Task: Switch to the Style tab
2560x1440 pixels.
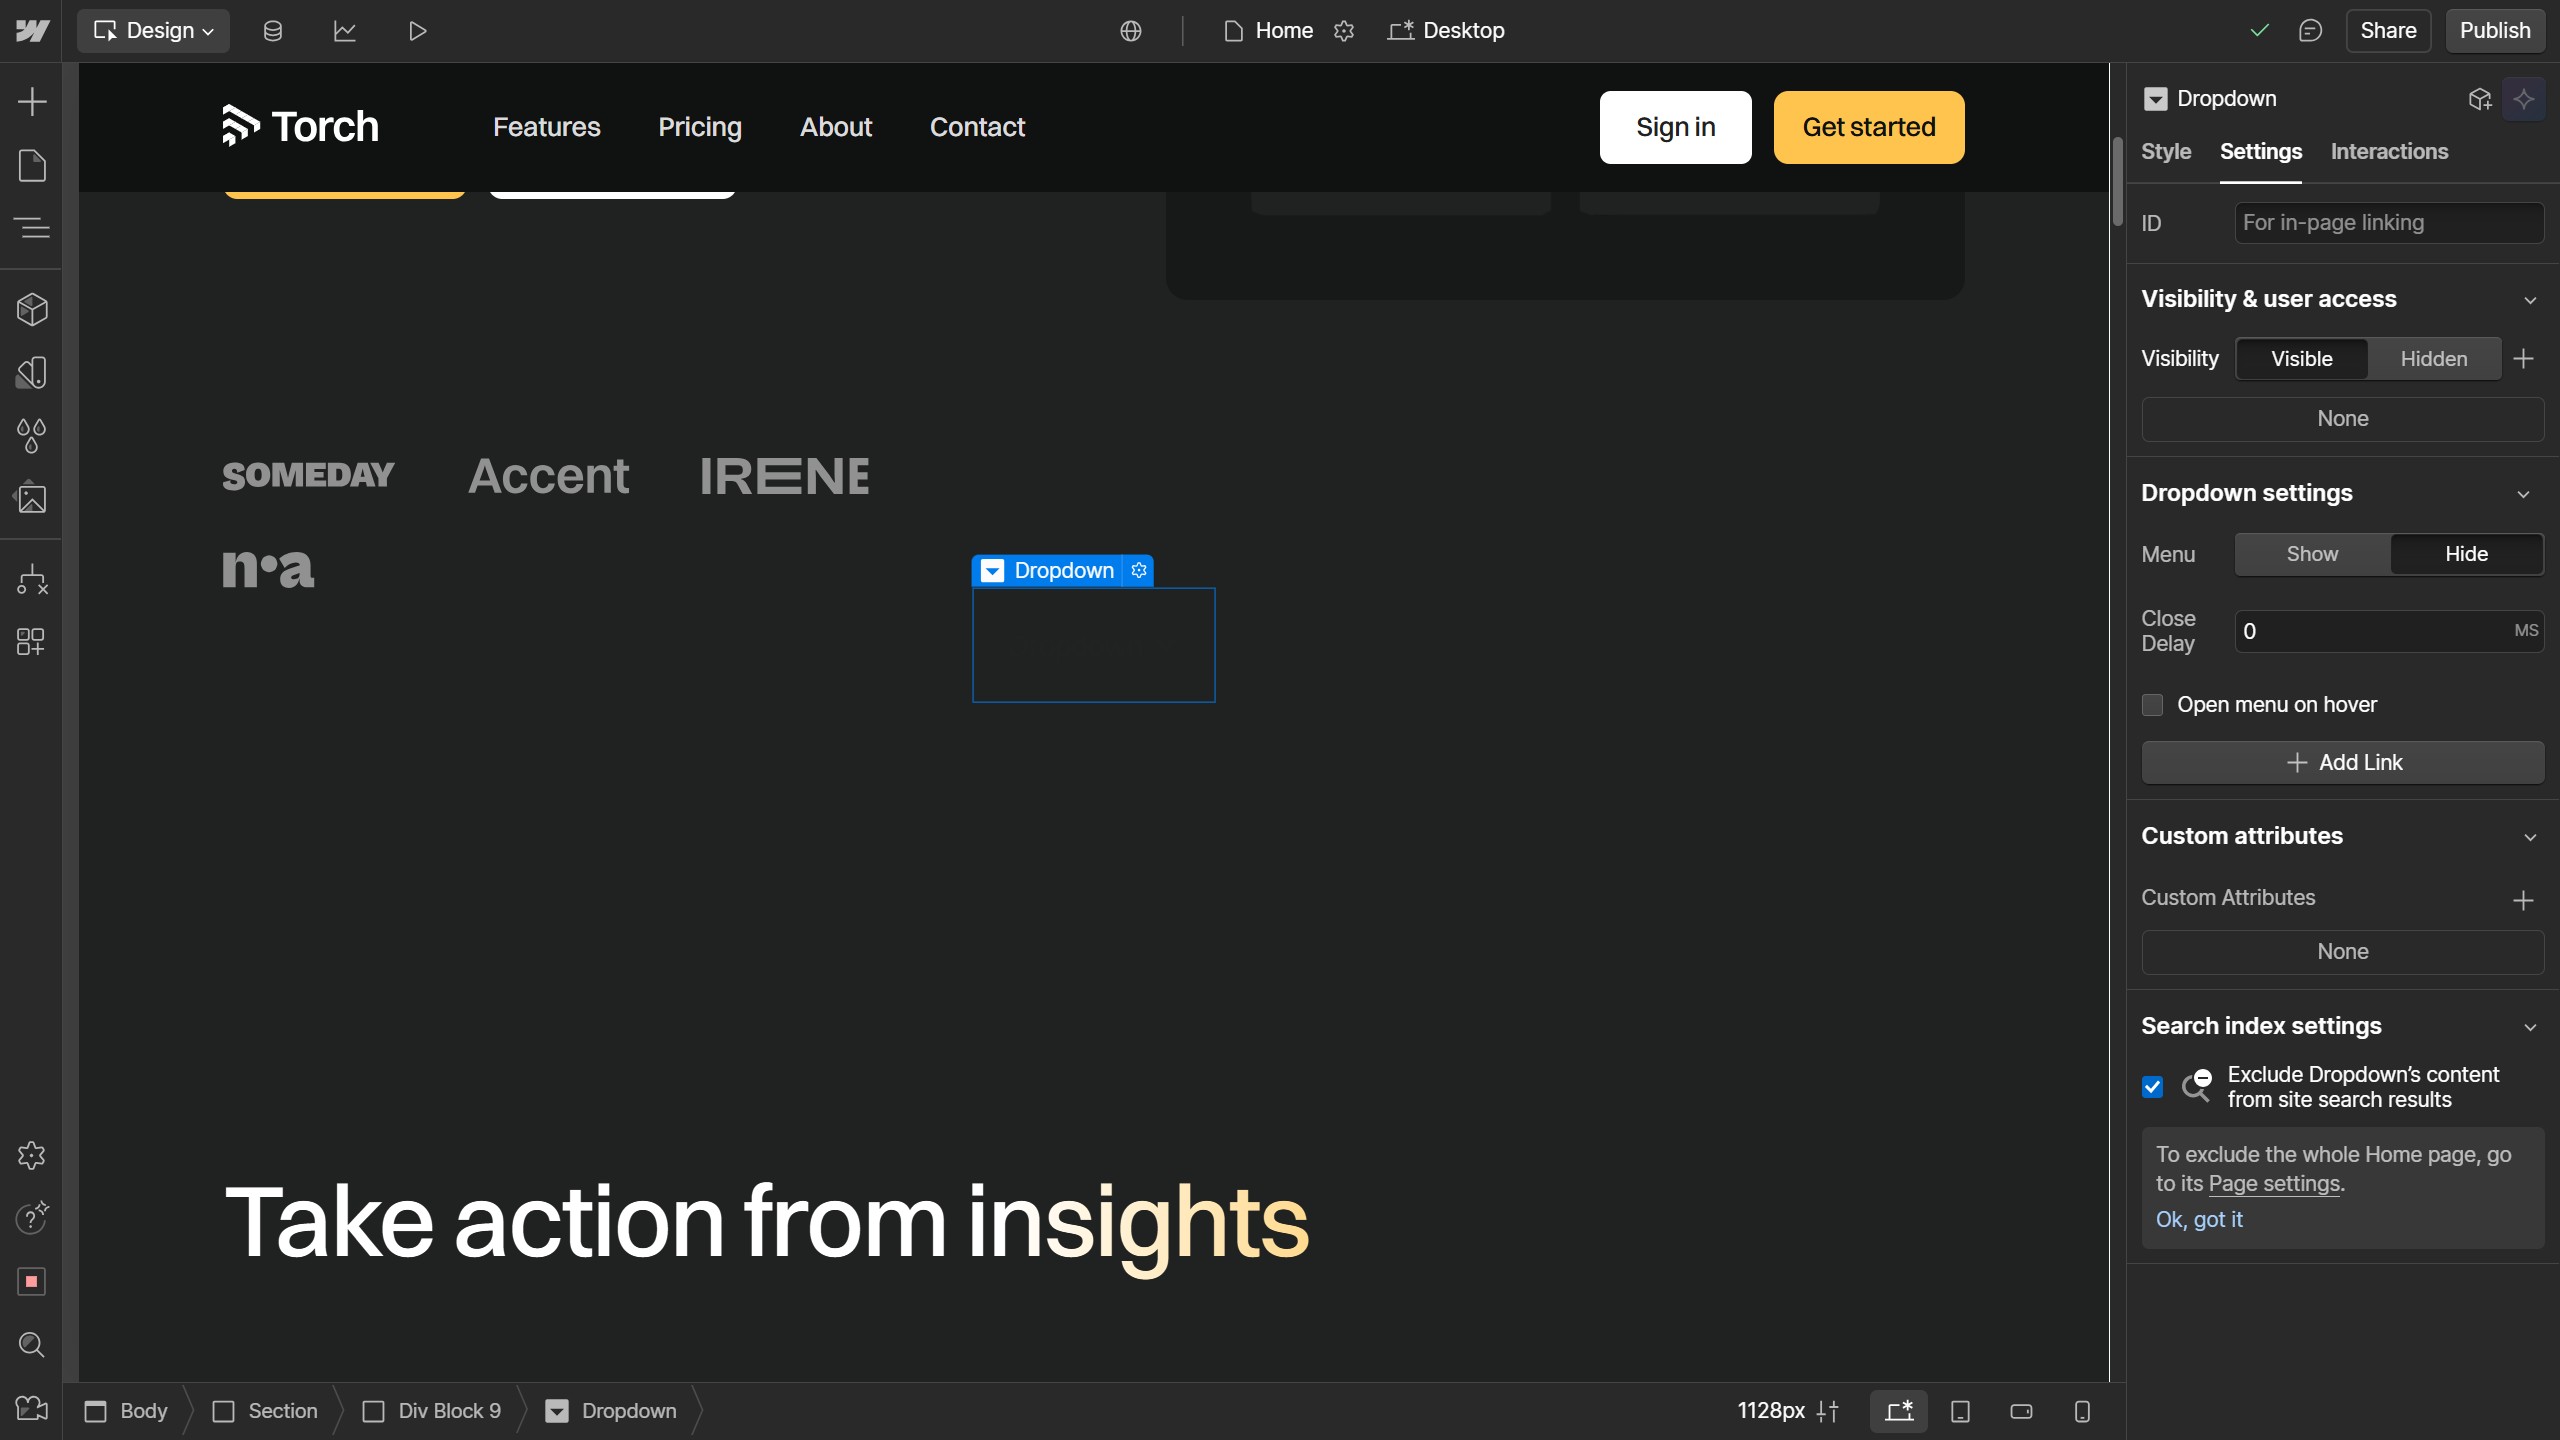Action: [x=2166, y=152]
